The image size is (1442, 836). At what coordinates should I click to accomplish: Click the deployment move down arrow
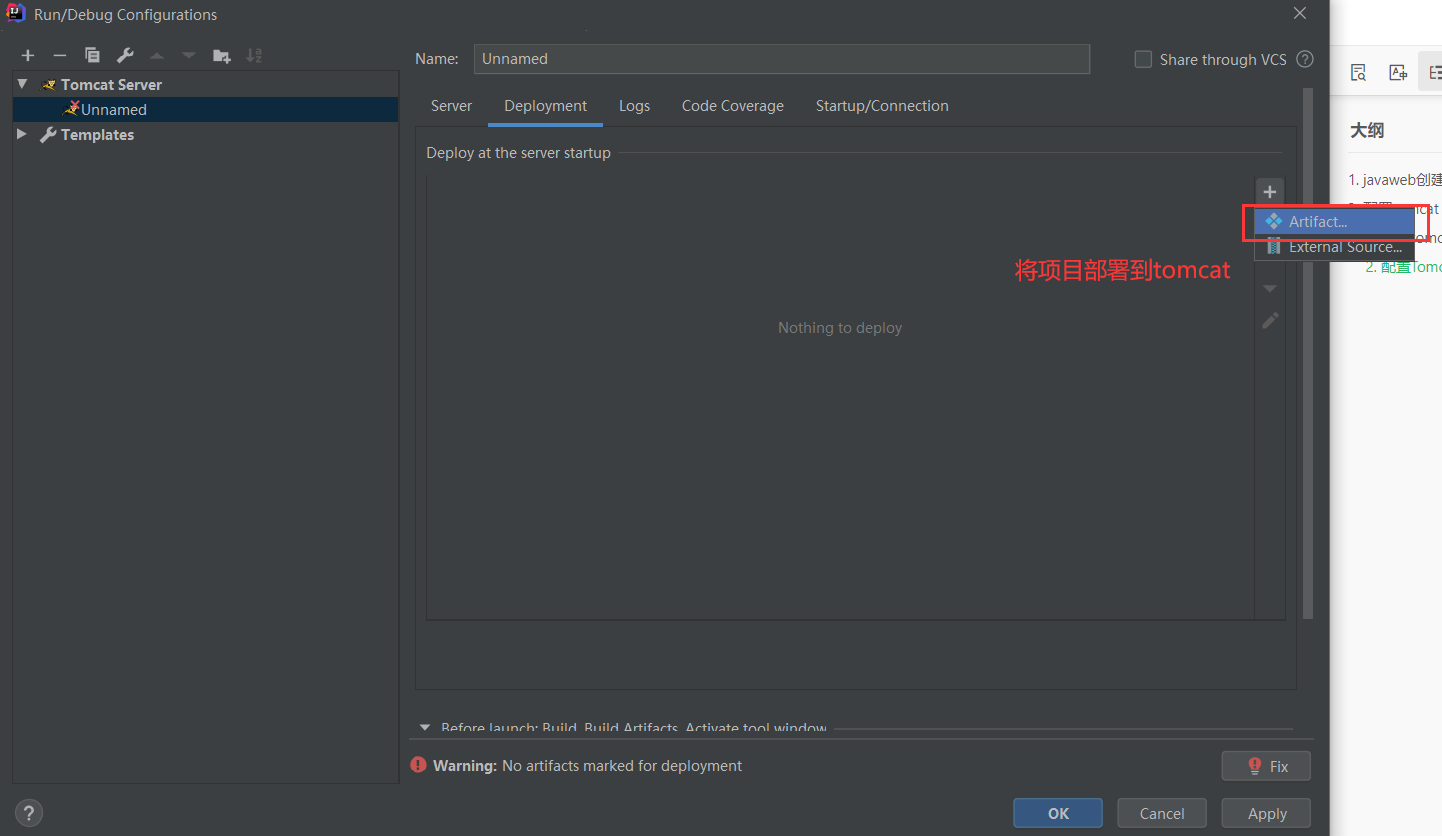[1270, 289]
